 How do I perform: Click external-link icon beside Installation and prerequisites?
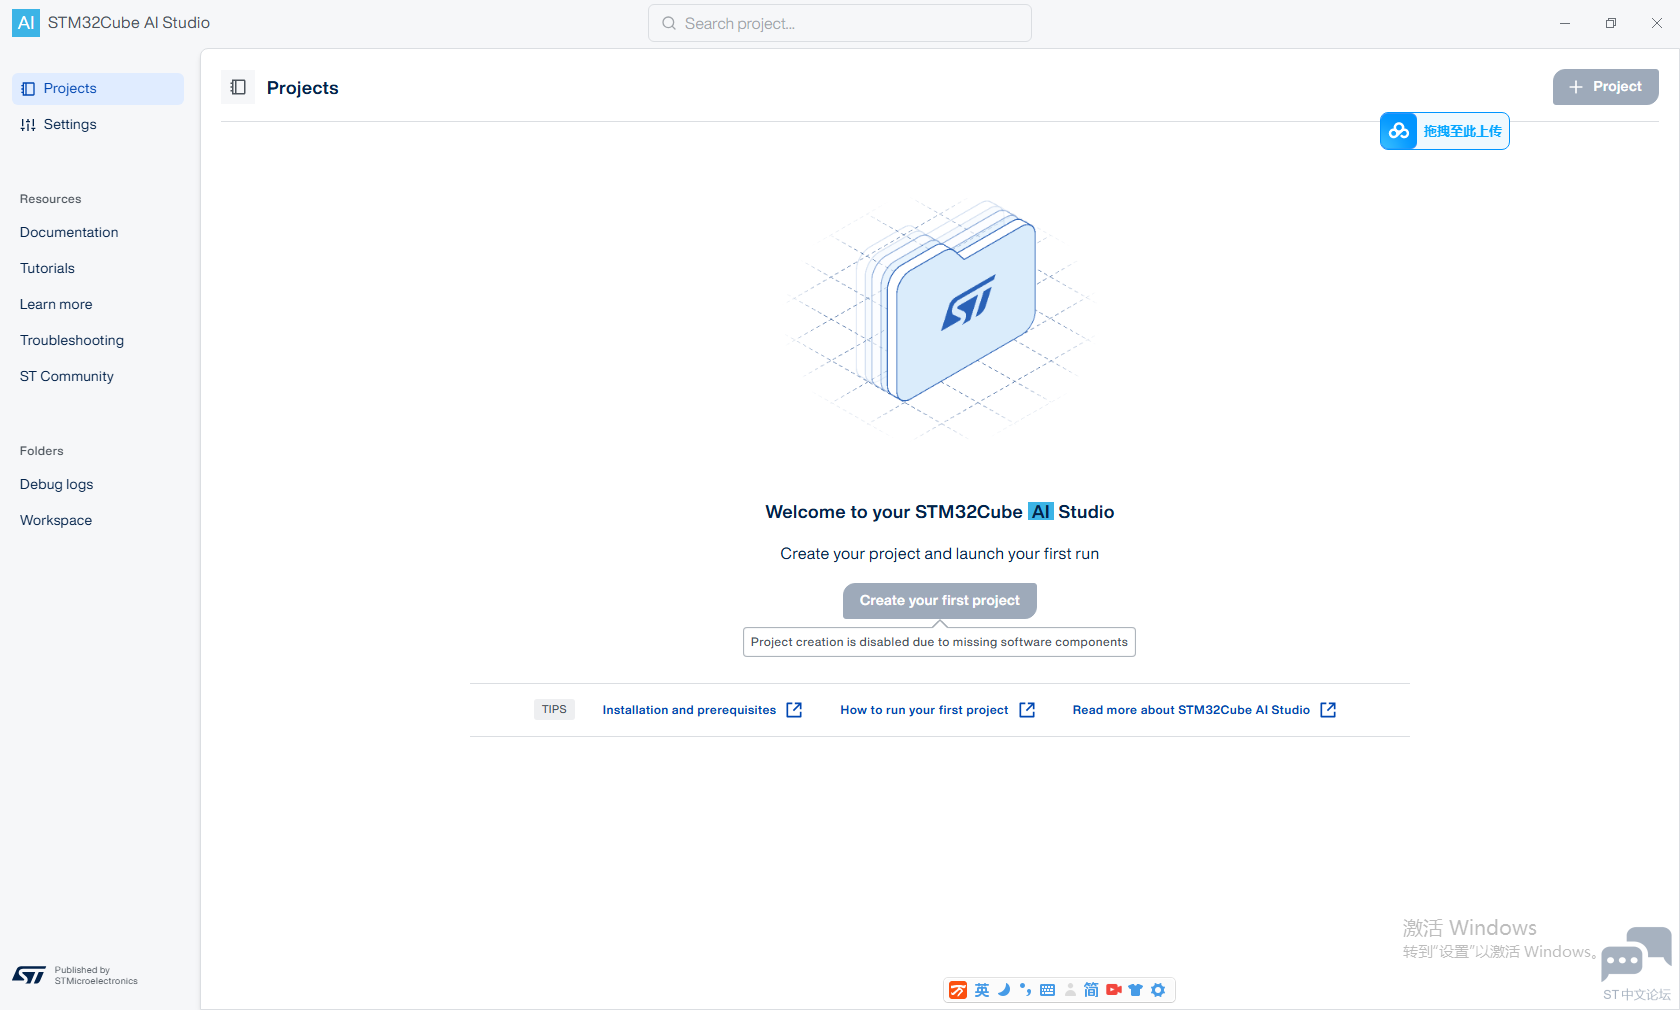[794, 710]
